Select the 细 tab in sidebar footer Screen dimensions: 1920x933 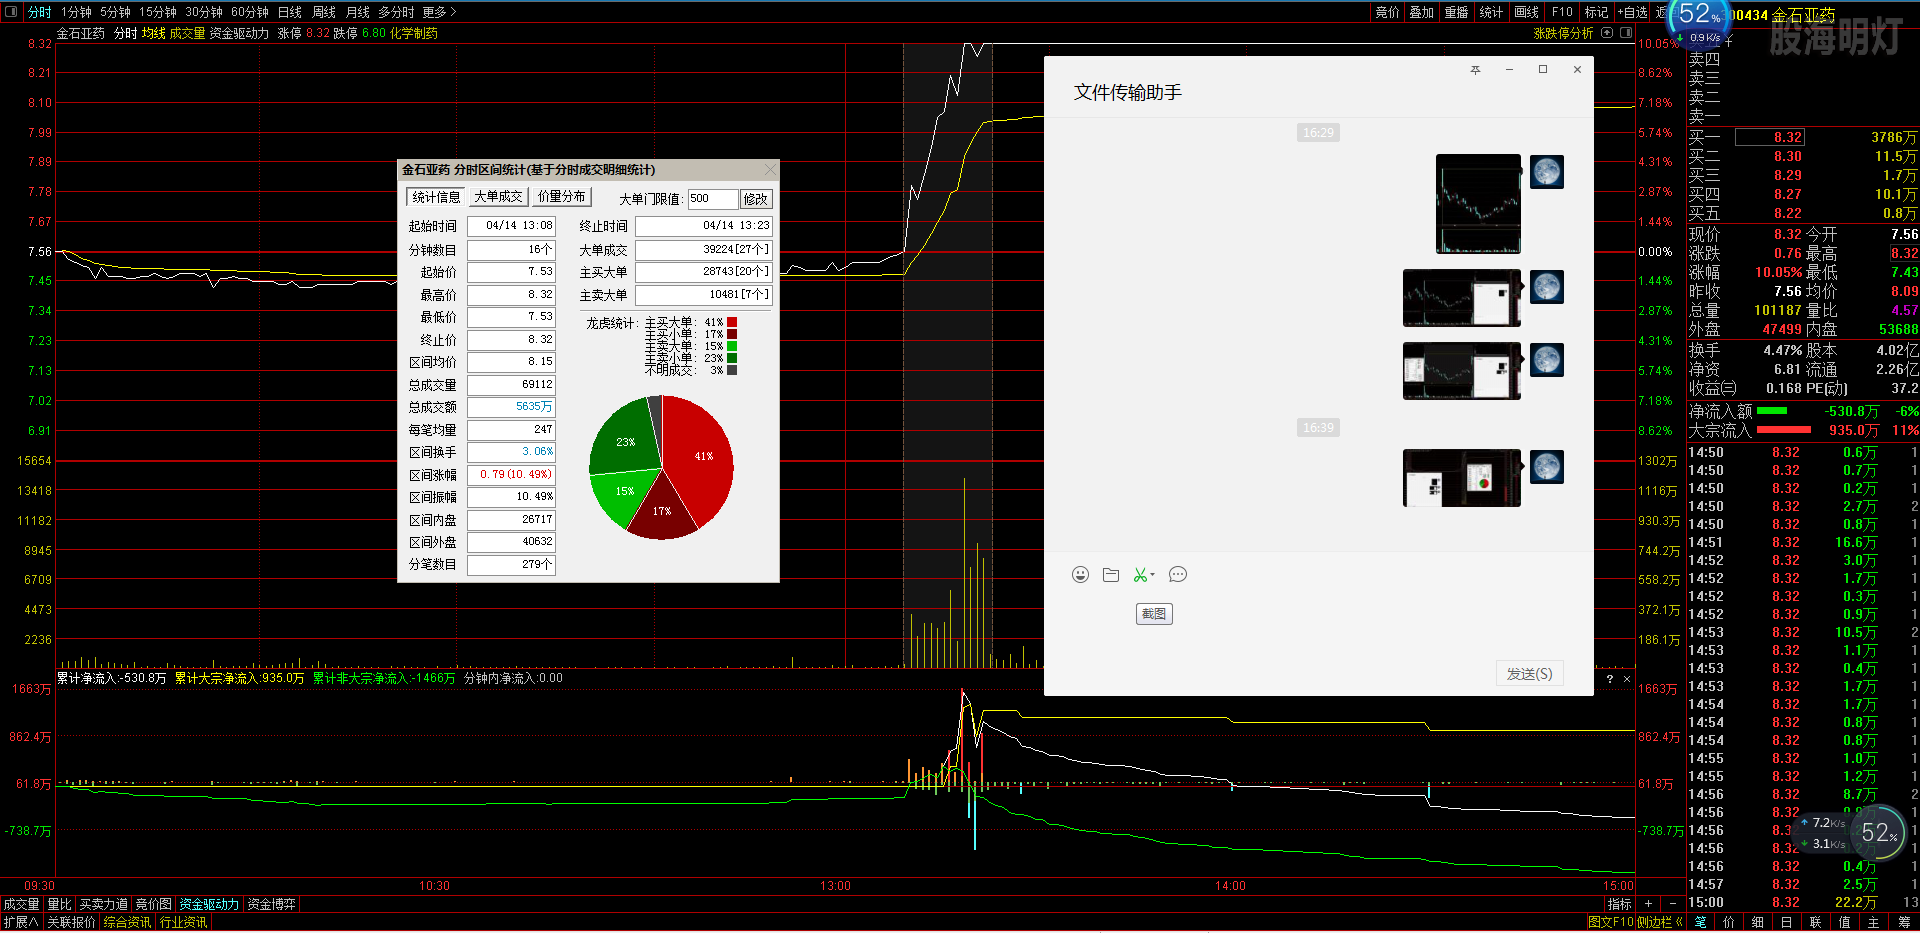click(x=1758, y=922)
